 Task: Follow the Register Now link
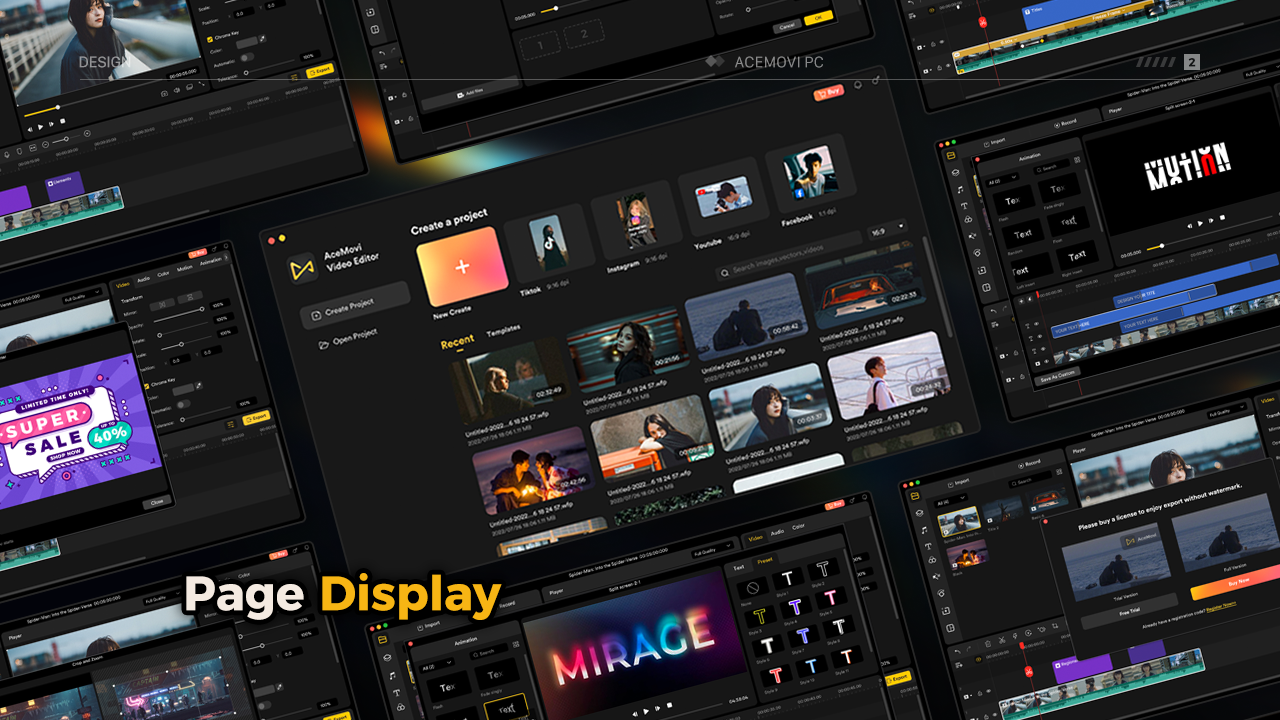1221,606
